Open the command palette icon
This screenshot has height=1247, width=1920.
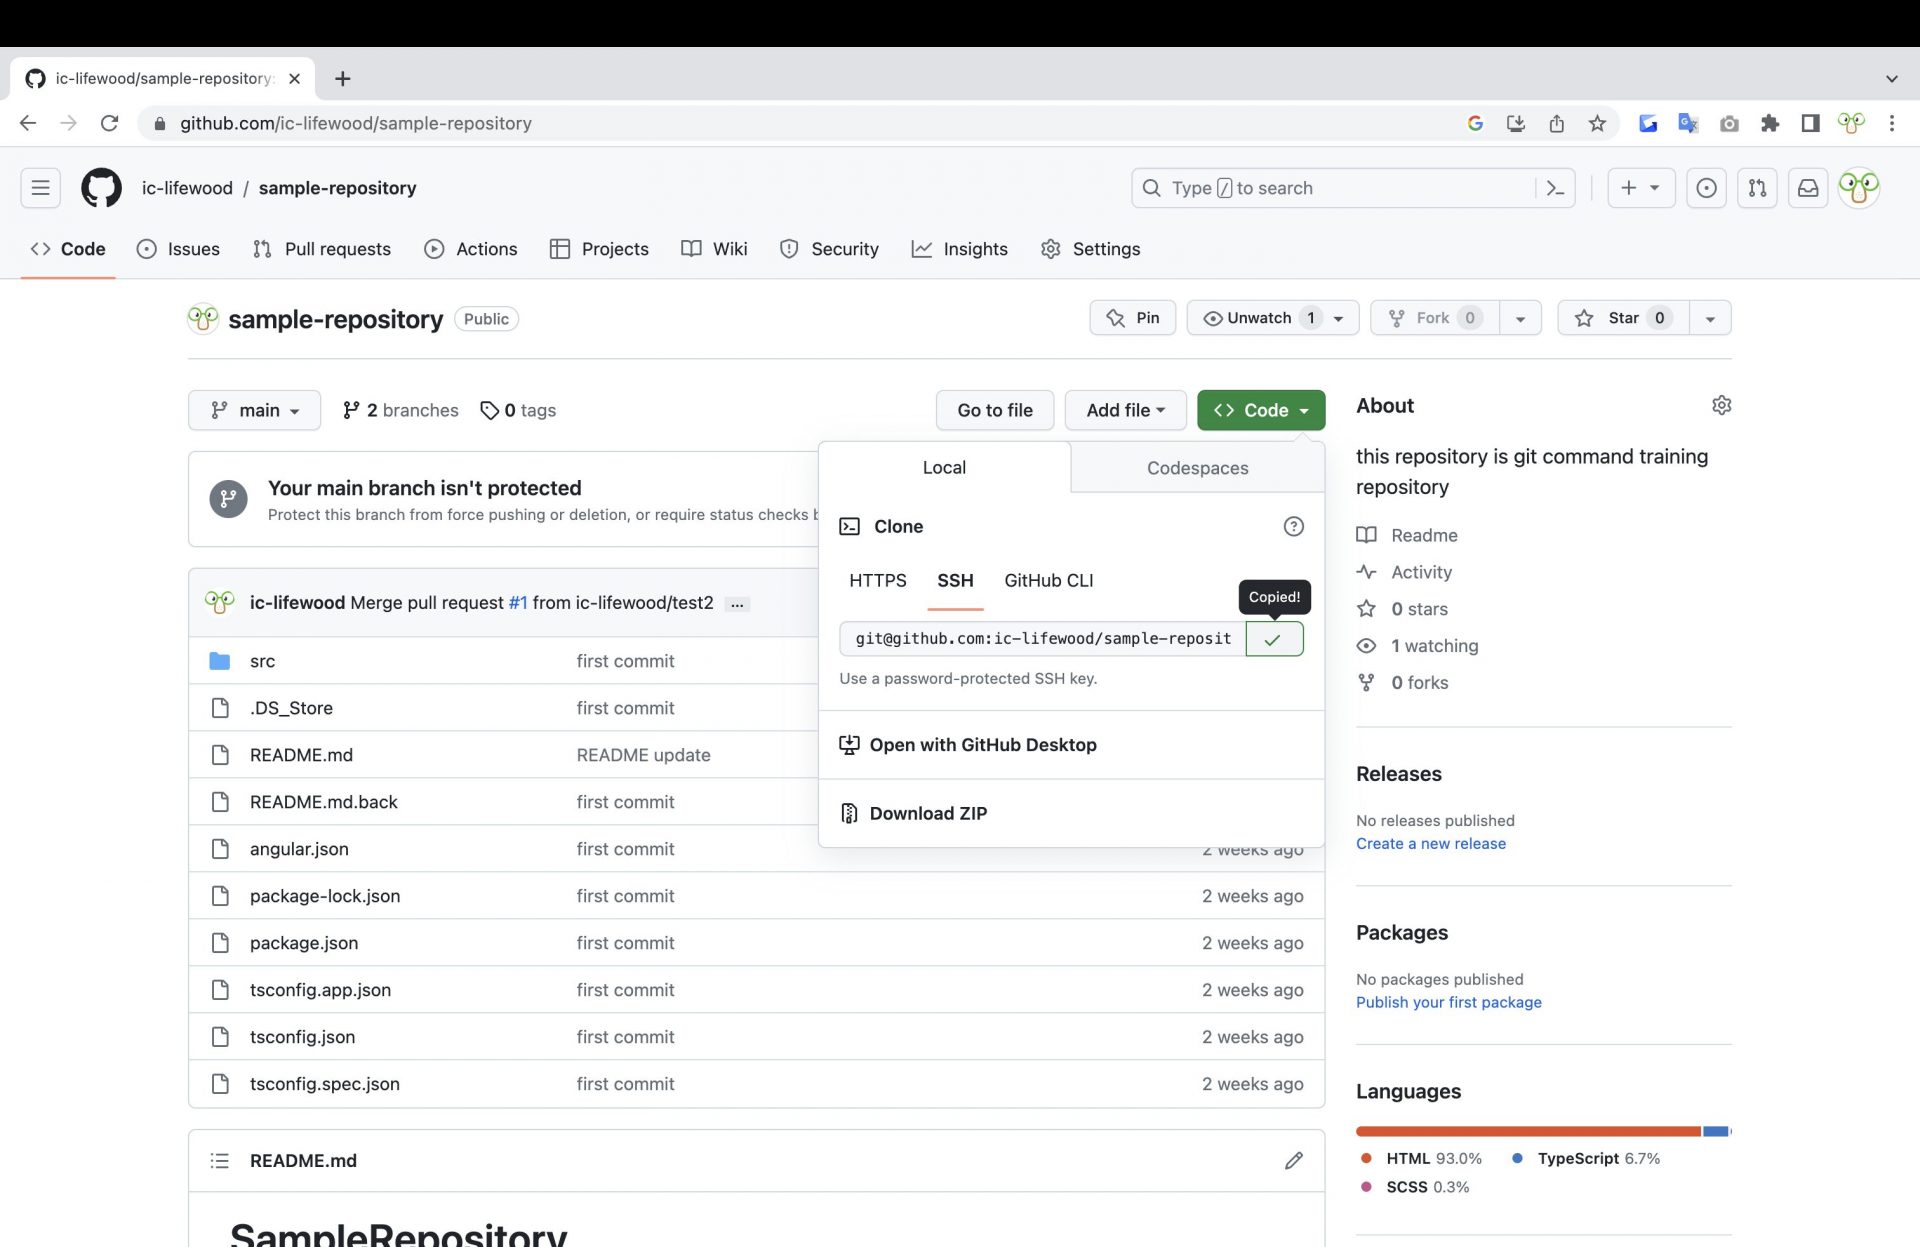pyautogui.click(x=1555, y=188)
